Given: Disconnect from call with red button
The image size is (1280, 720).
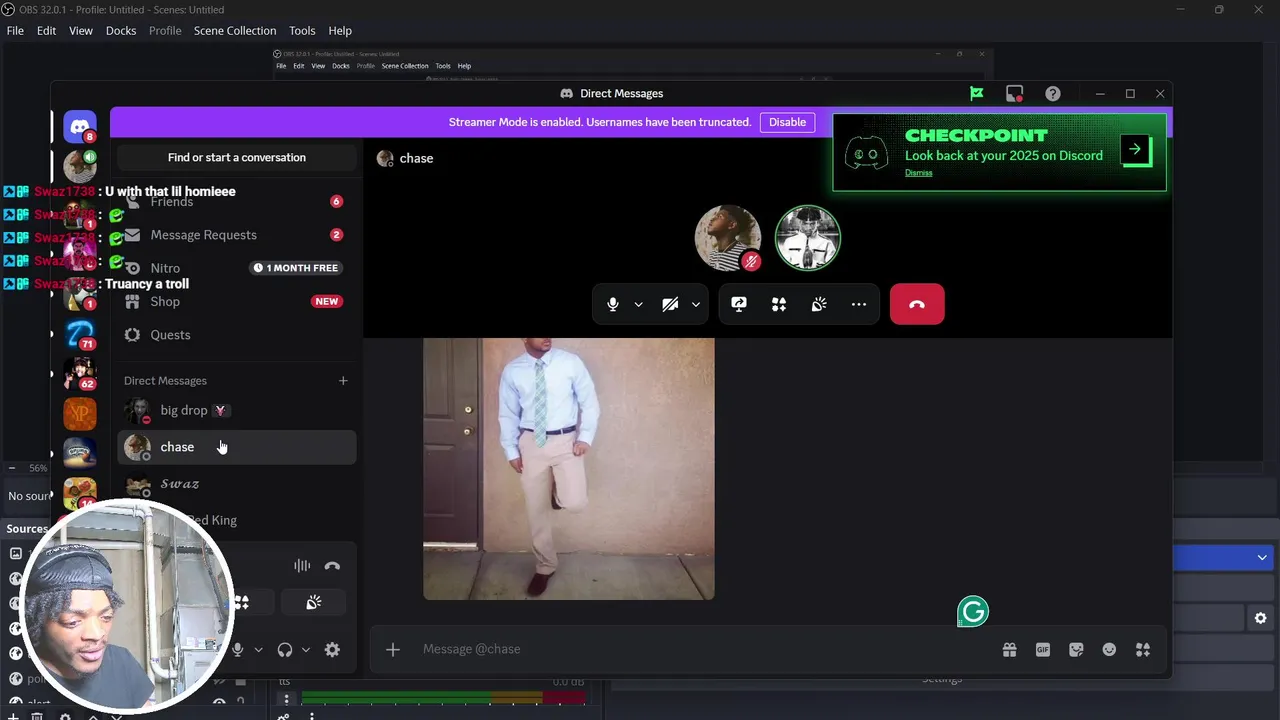Looking at the screenshot, I should coord(917,305).
